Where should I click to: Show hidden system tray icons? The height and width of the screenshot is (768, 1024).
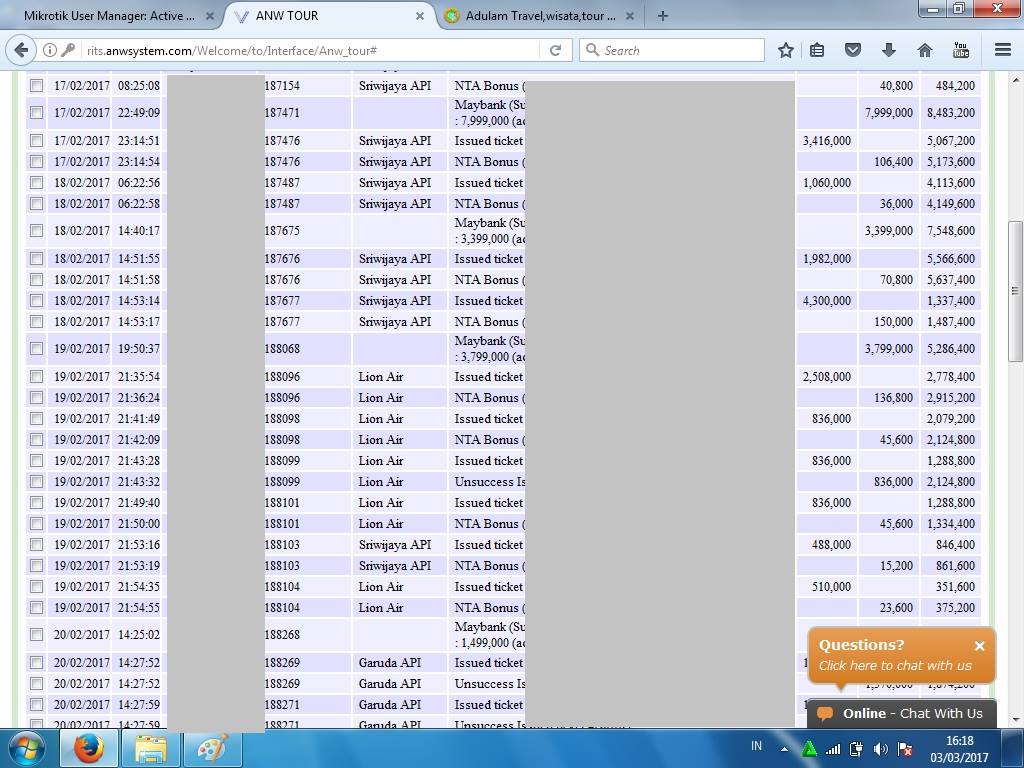784,749
